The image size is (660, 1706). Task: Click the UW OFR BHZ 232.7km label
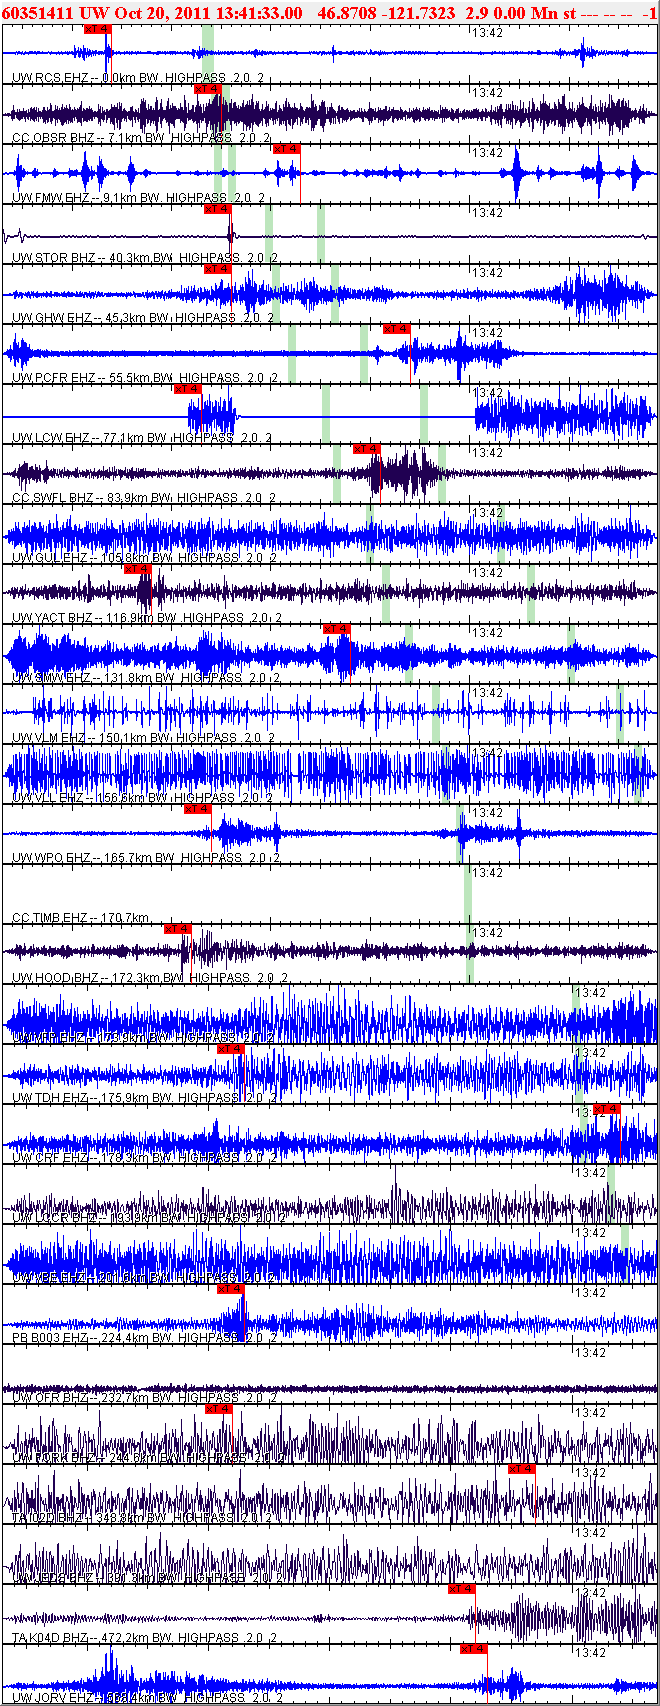[x=146, y=1398]
